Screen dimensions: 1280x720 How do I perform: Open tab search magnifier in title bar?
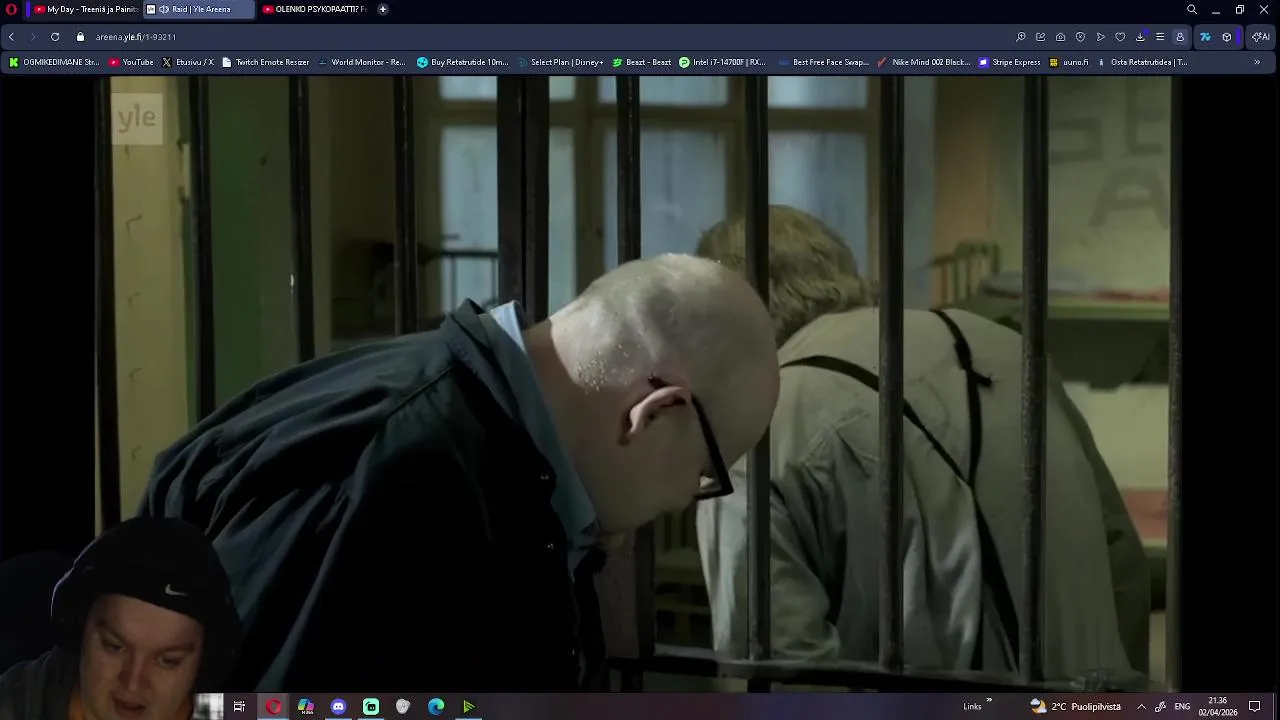click(1192, 9)
